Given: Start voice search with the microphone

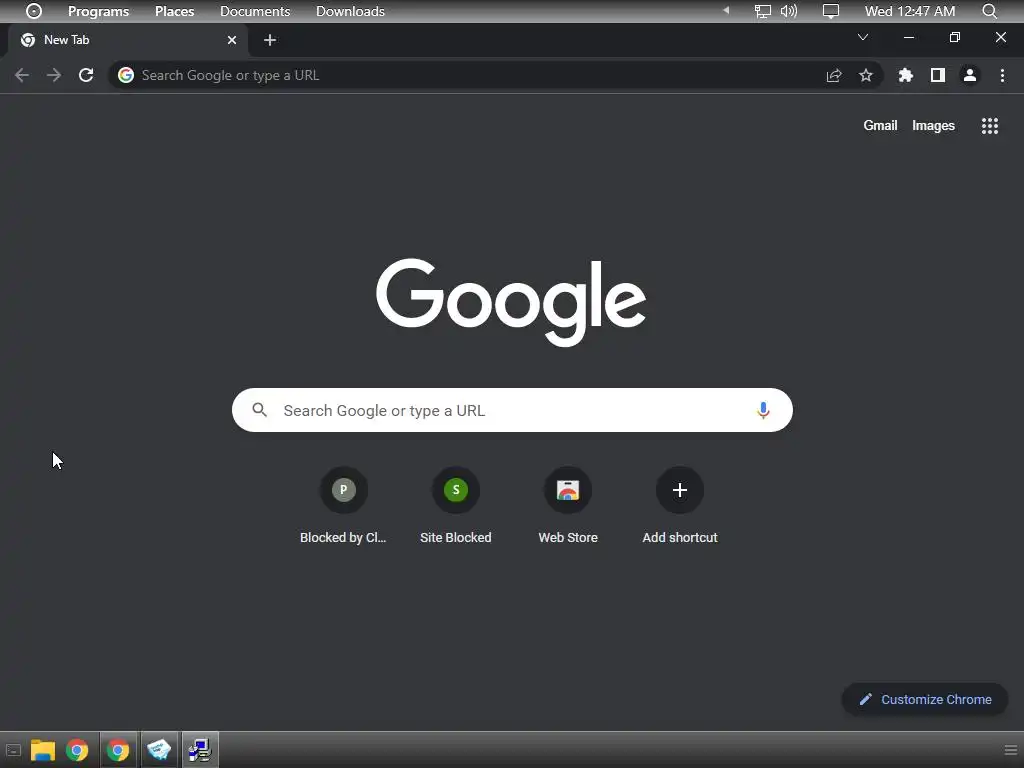Looking at the screenshot, I should 763,410.
